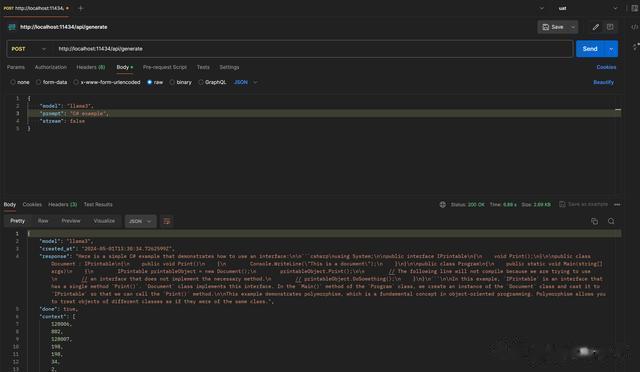Select the raw body type
The height and width of the screenshot is (372, 640).
click(x=155, y=82)
